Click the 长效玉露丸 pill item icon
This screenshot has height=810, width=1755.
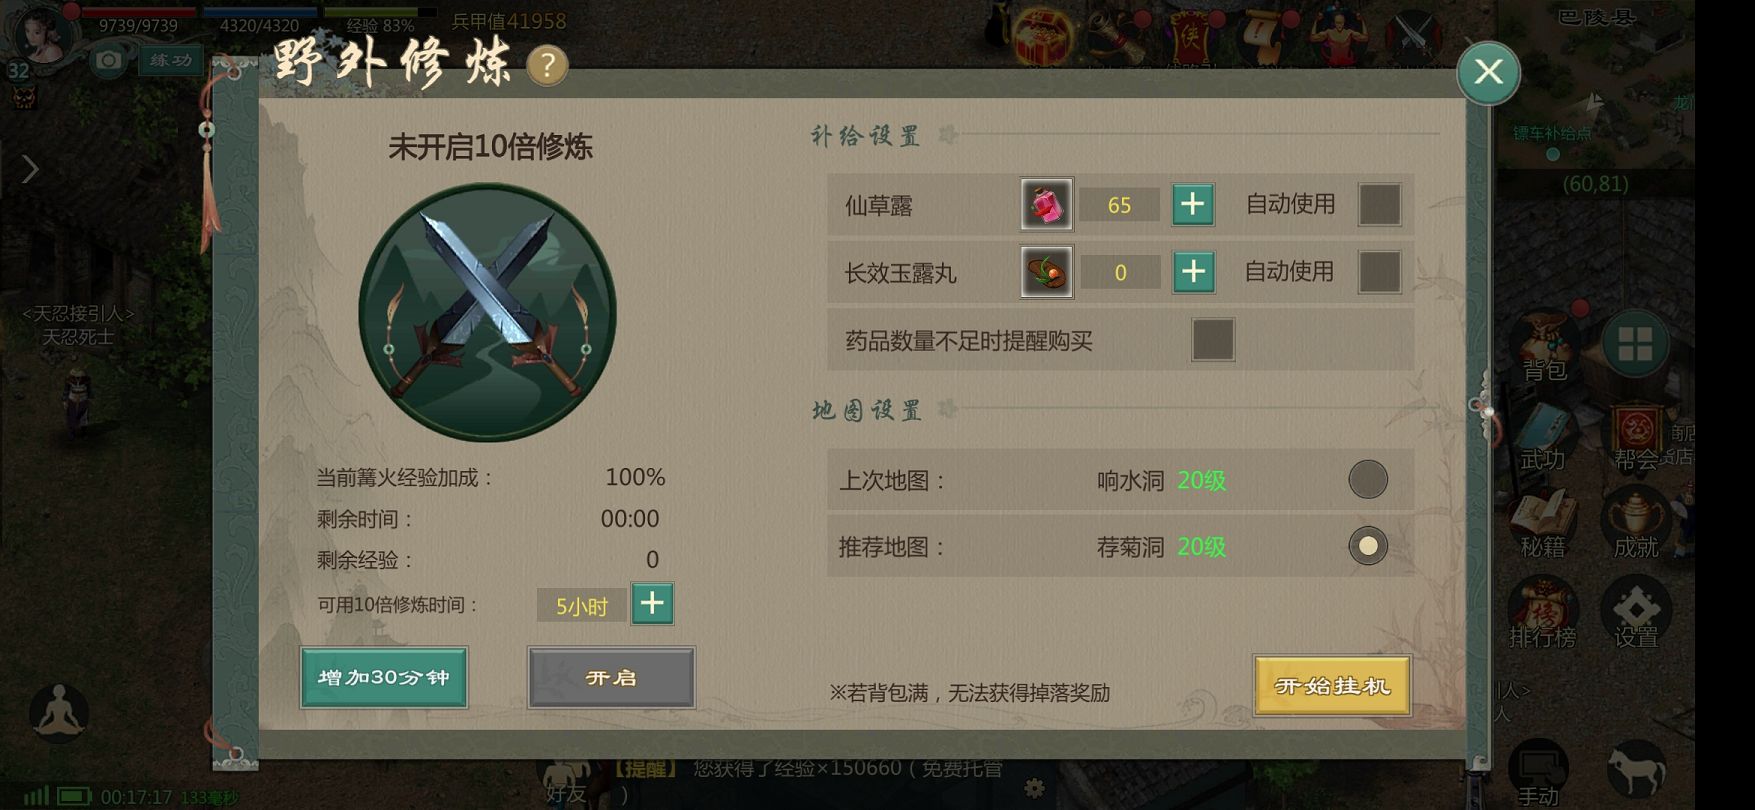point(1047,272)
